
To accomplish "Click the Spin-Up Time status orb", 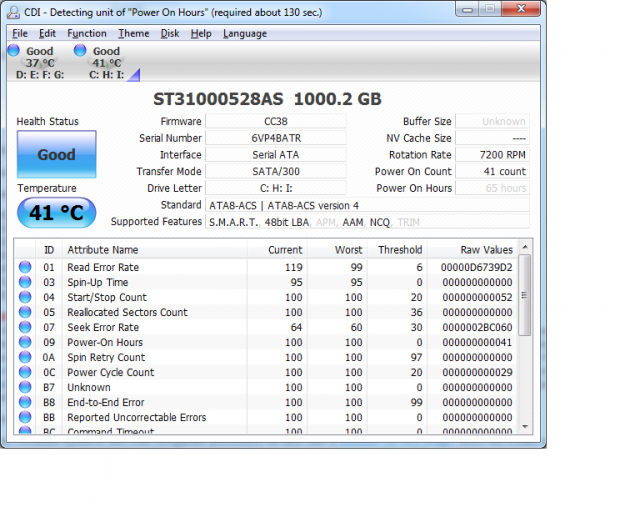I will tap(25, 282).
